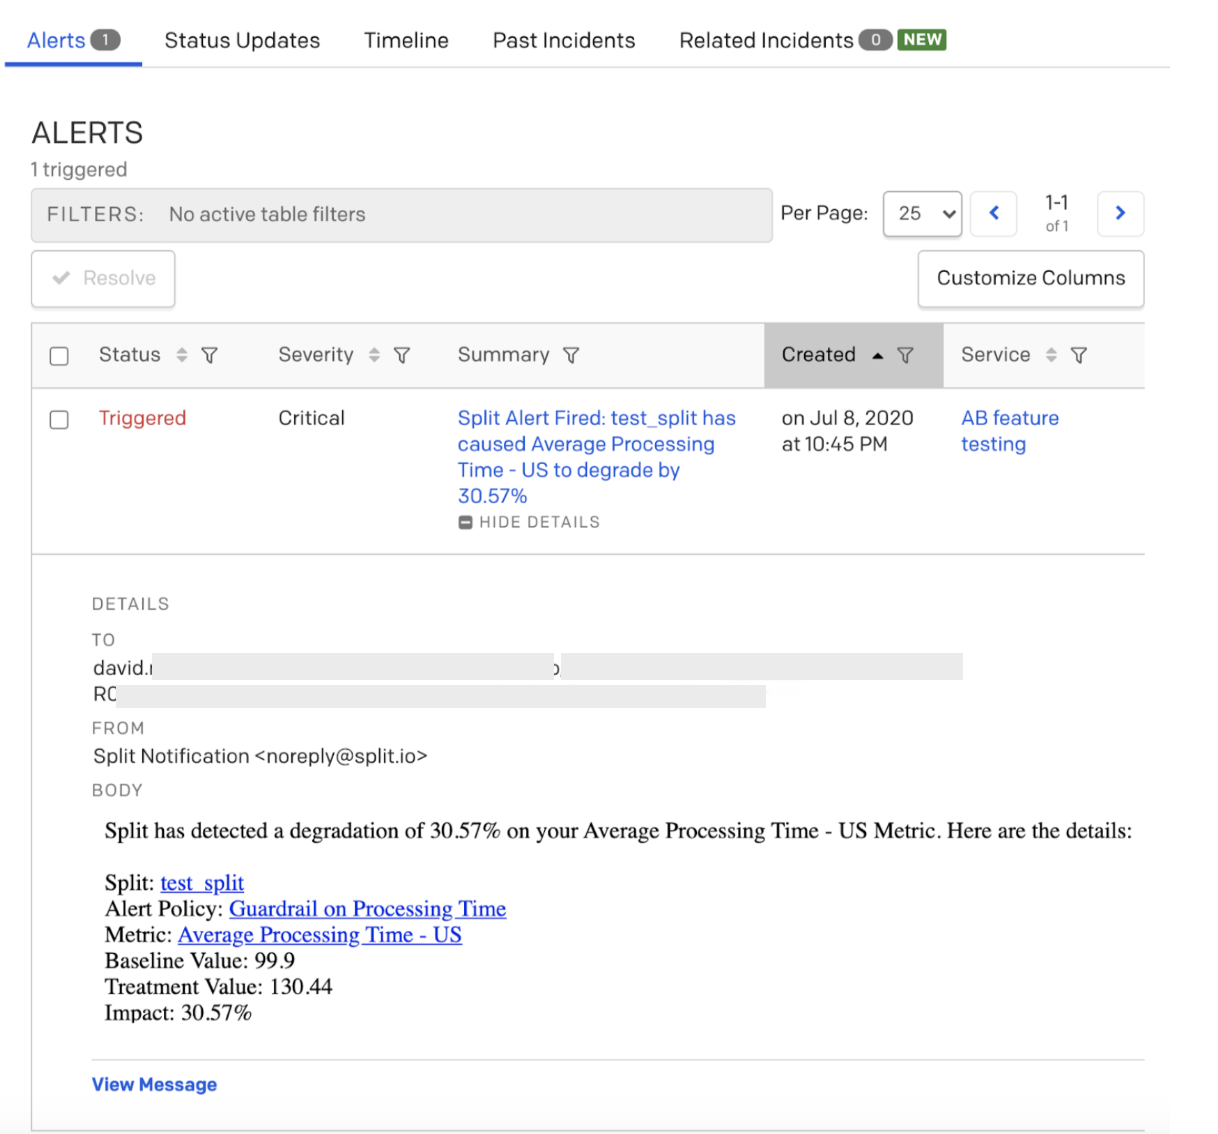Open the Guardrail on Processing Time link

[367, 909]
